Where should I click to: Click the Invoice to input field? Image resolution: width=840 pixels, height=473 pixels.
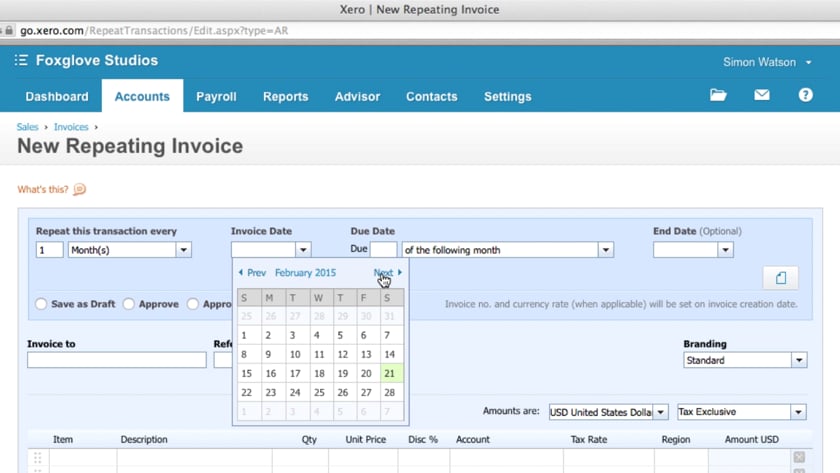coord(117,360)
